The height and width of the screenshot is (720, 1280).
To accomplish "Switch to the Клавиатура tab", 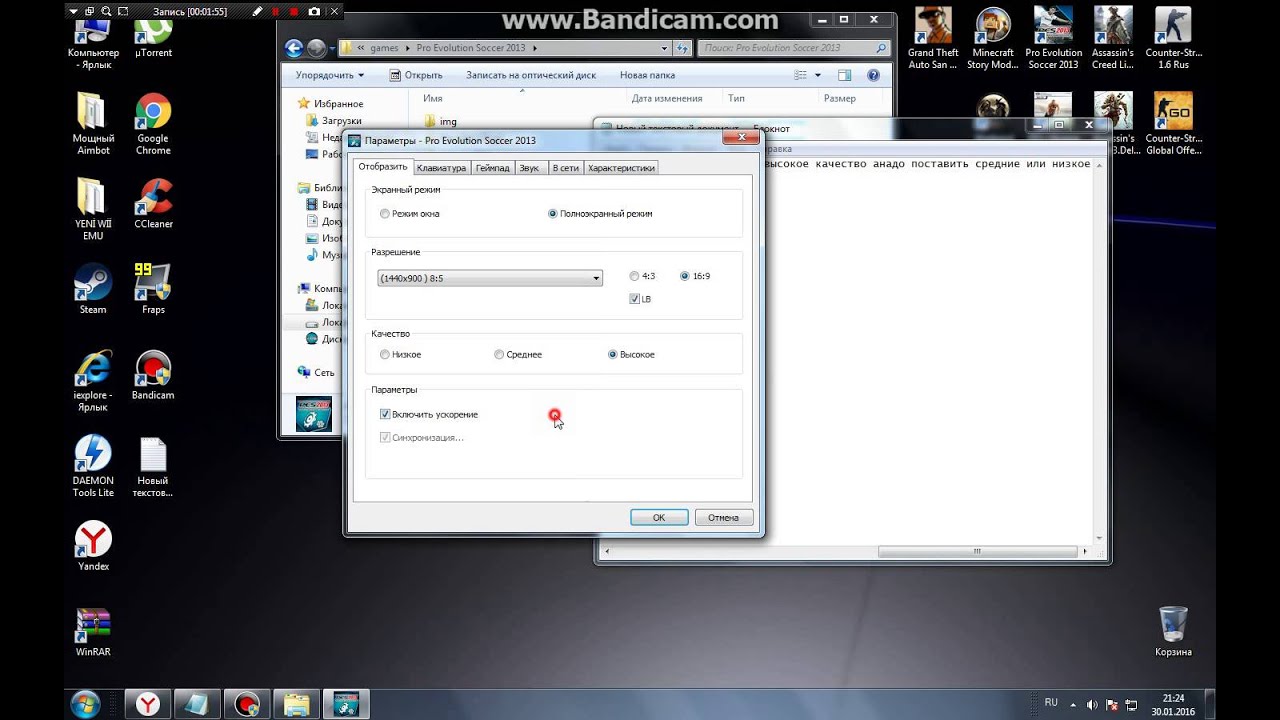I will pyautogui.click(x=441, y=168).
